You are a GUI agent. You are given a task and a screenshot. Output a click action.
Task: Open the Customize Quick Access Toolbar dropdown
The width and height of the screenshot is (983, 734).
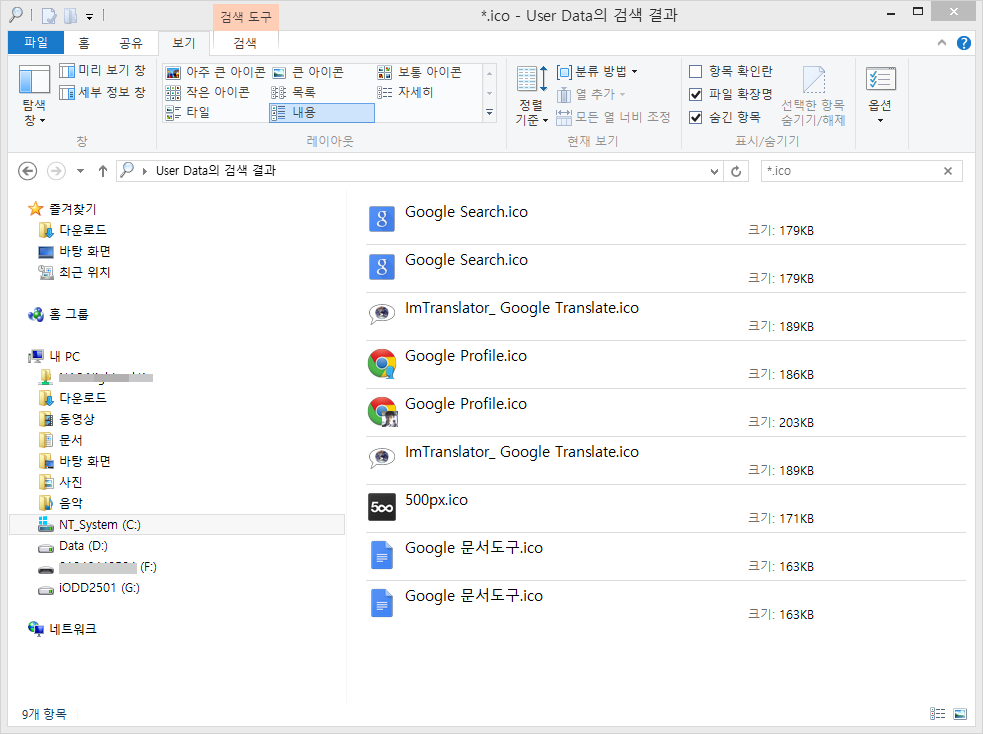coord(90,16)
